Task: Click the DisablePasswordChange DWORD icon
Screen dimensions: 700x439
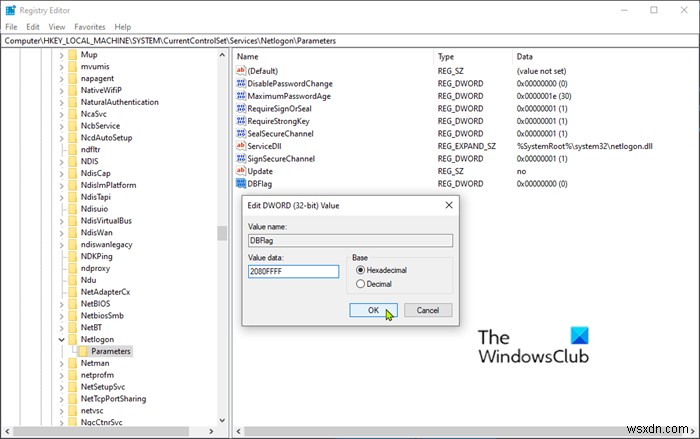Action: [241, 83]
